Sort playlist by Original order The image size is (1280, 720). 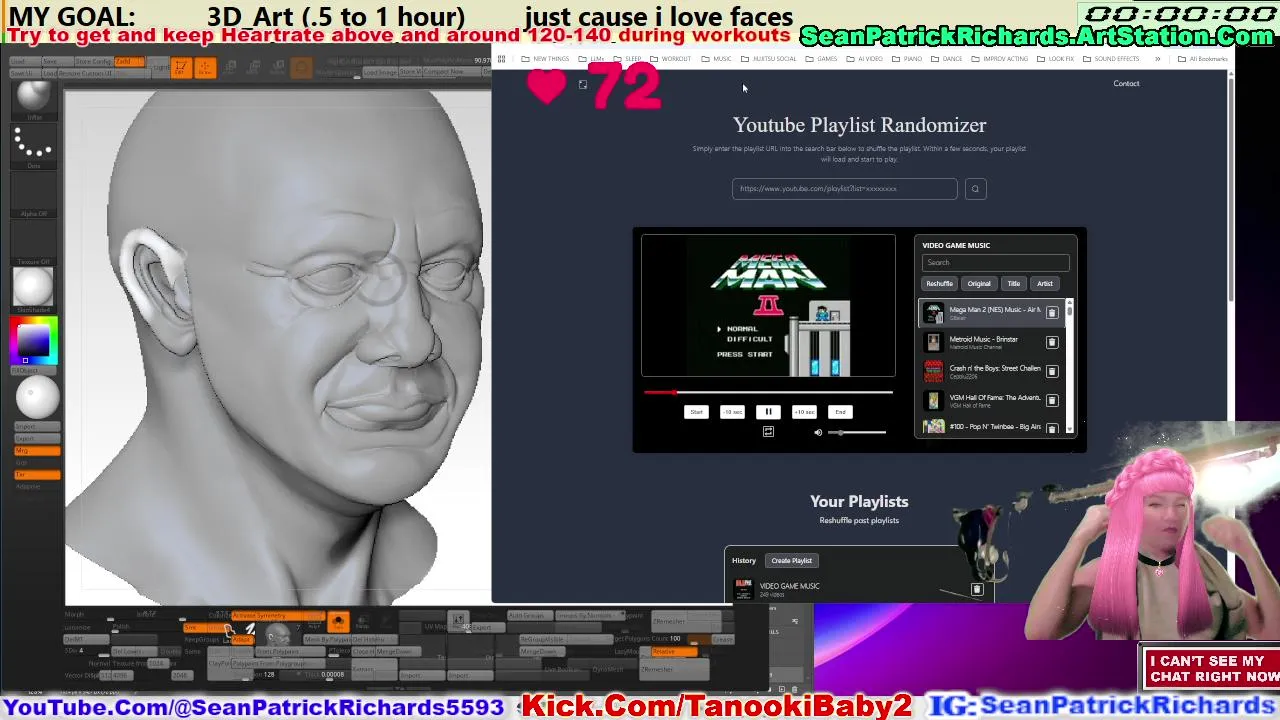click(979, 283)
